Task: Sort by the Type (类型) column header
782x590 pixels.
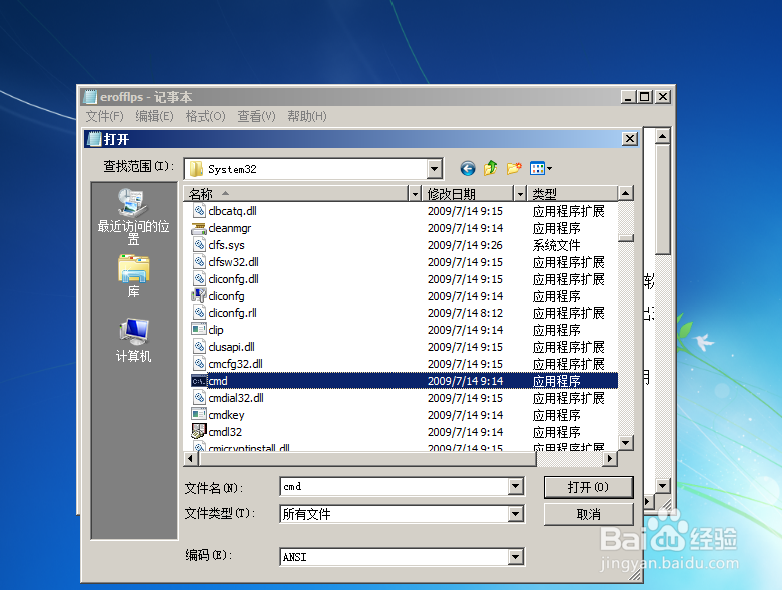Action: tap(572, 194)
